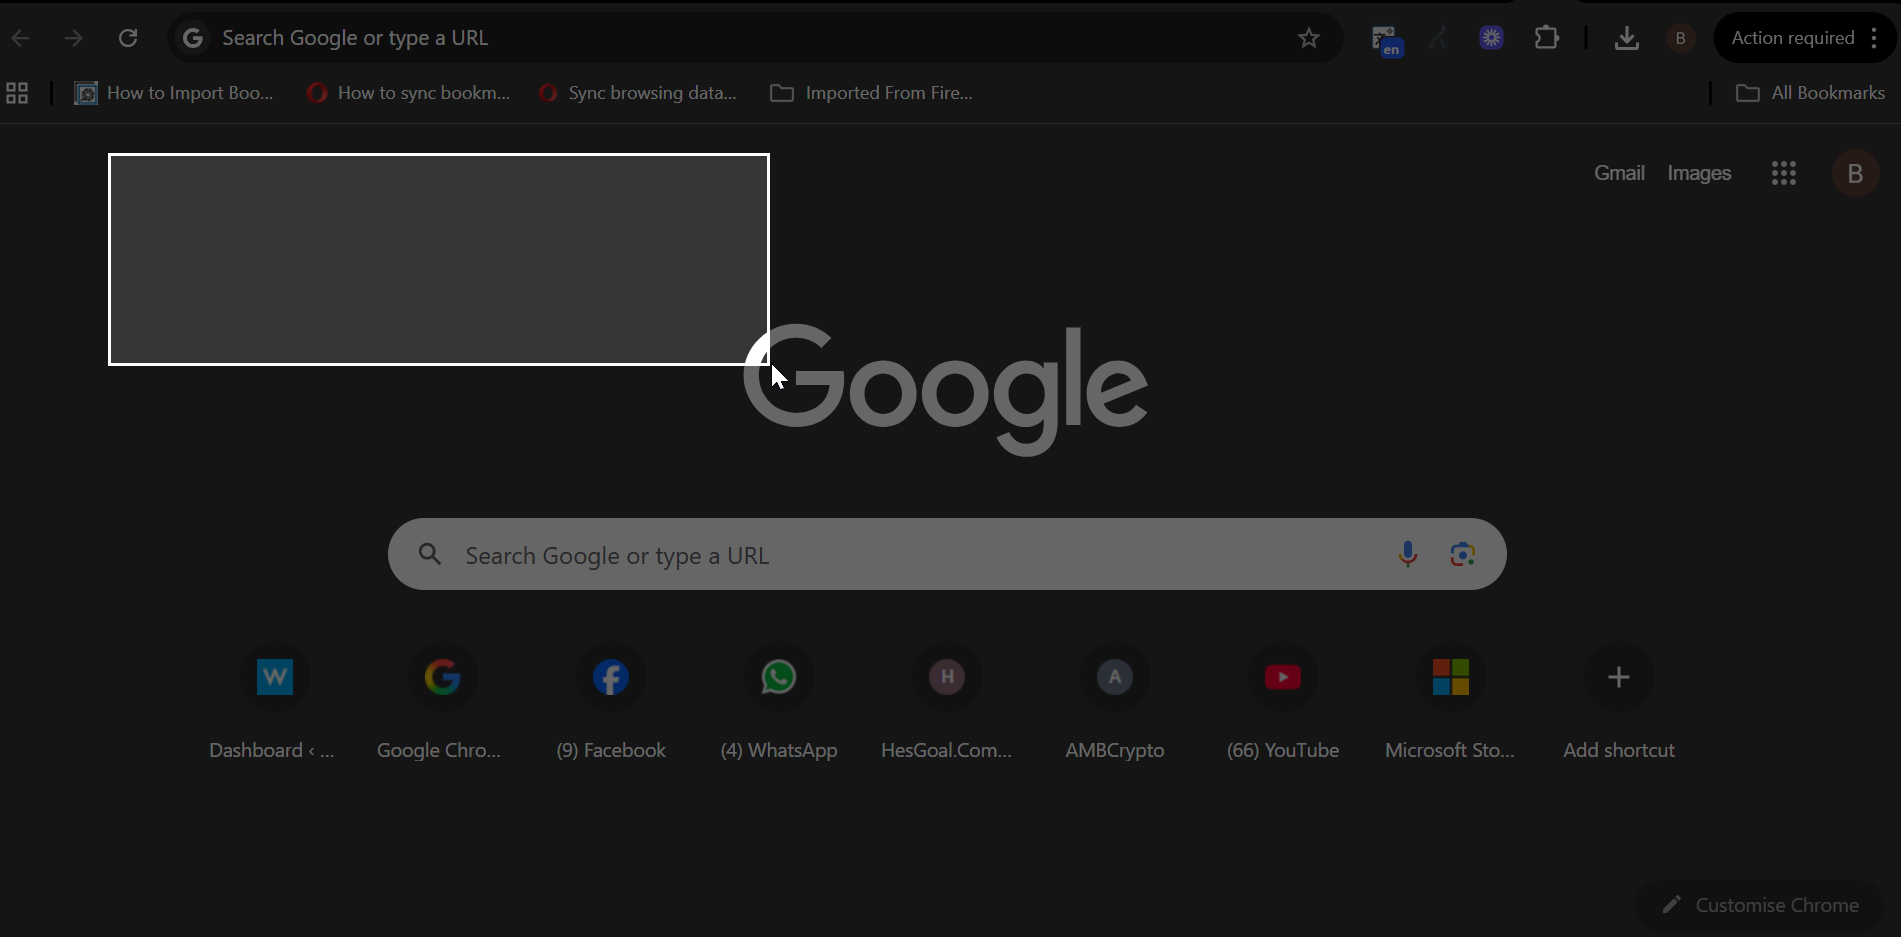The width and height of the screenshot is (1901, 937).
Task: Open the YouTube shortcut
Action: click(x=1283, y=702)
